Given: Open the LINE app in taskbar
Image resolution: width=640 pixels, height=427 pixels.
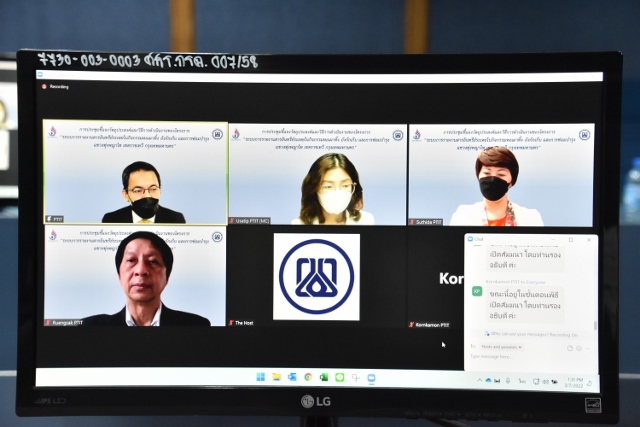Looking at the screenshot, I should click(x=340, y=377).
